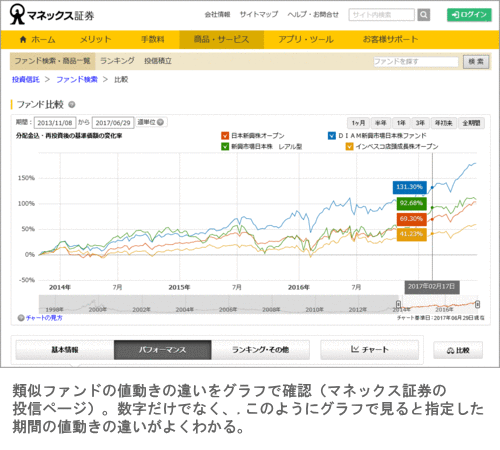
Task: Click the left range handle on timeline navigator
Action: pyautogui.click(x=398, y=304)
